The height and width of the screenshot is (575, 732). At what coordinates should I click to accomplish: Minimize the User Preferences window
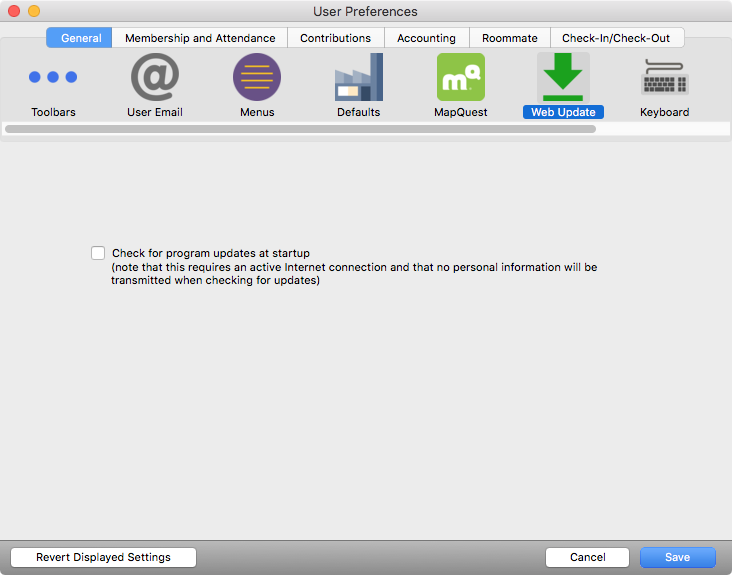(x=34, y=11)
